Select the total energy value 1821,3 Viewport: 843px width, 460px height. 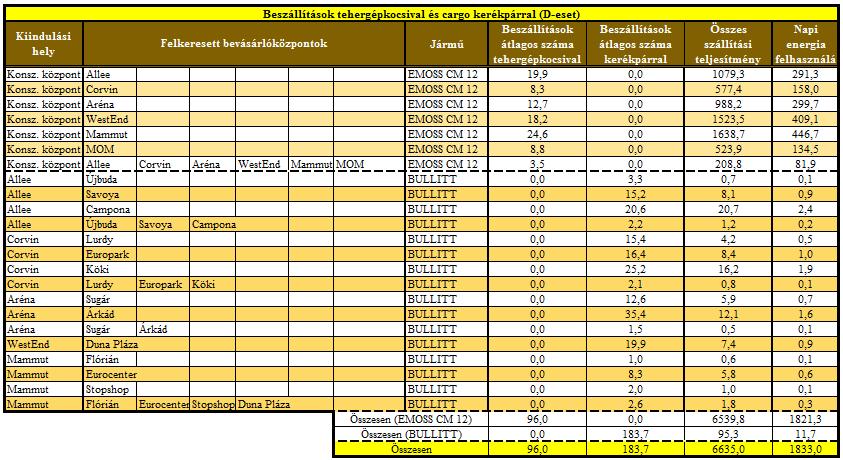pyautogui.click(x=805, y=420)
